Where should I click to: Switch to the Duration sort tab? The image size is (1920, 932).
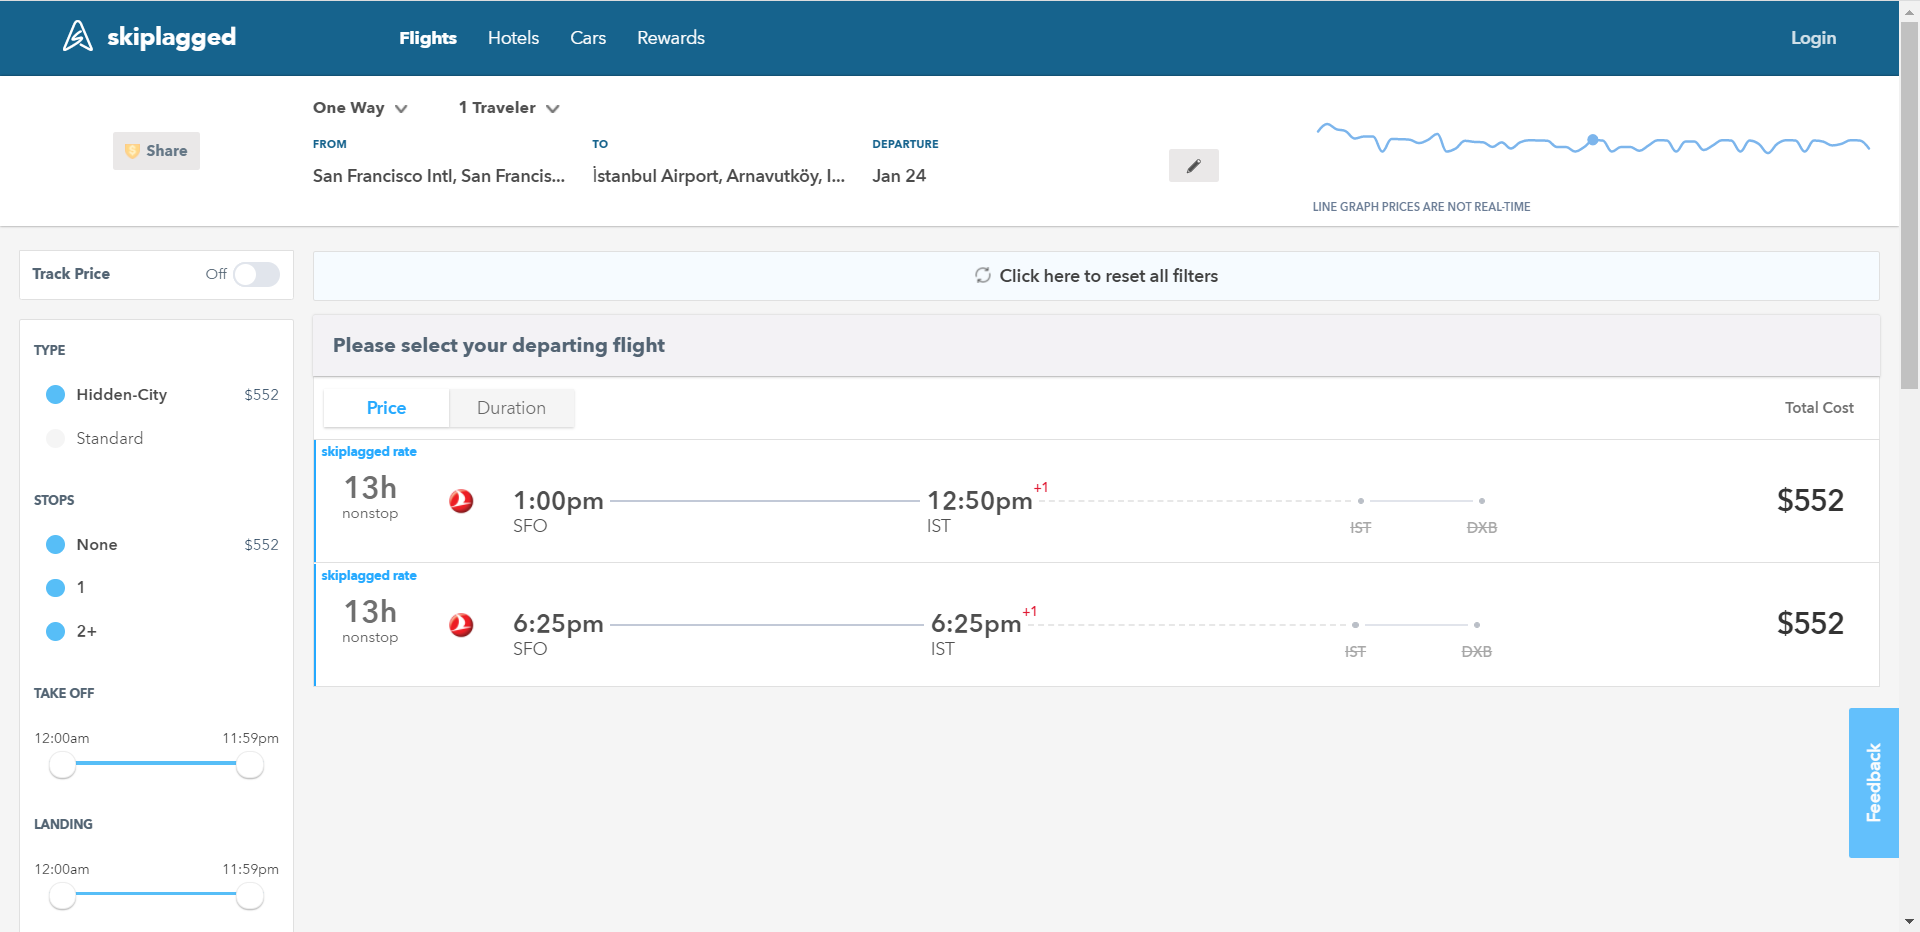coord(511,408)
